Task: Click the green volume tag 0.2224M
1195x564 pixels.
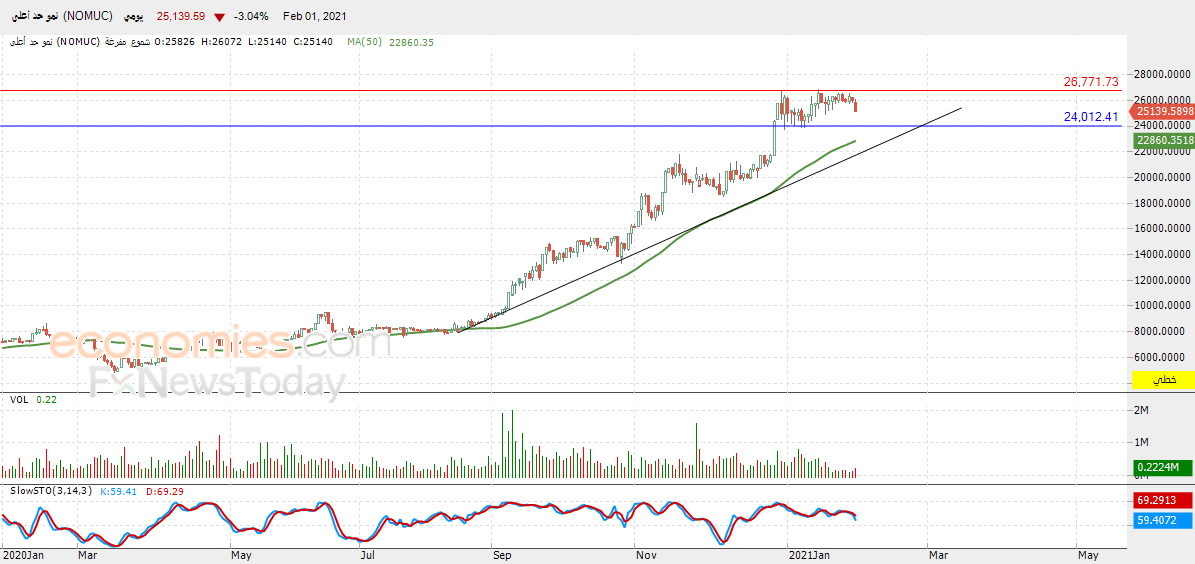Action: click(1163, 467)
